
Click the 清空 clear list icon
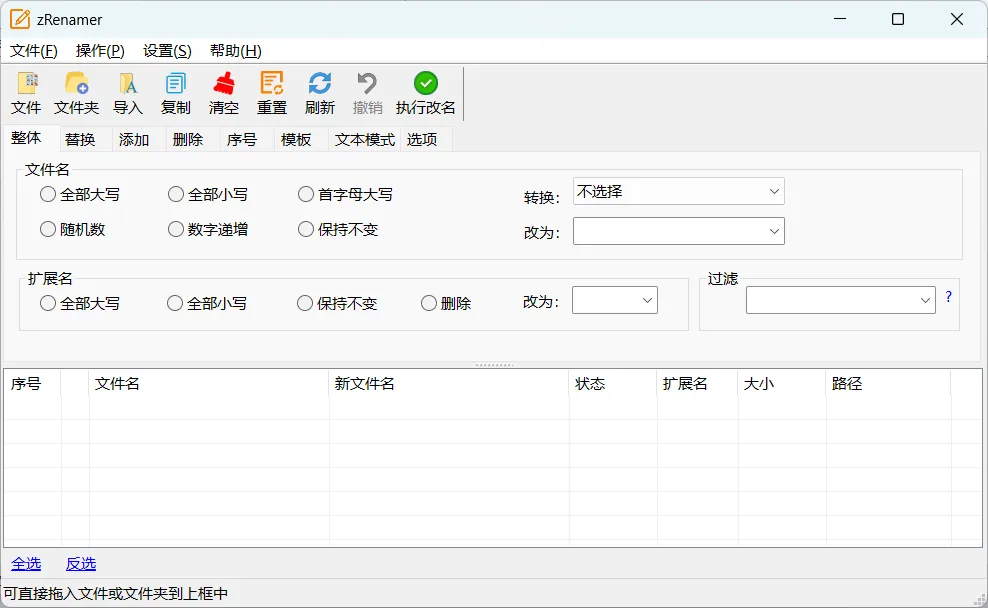coord(223,93)
